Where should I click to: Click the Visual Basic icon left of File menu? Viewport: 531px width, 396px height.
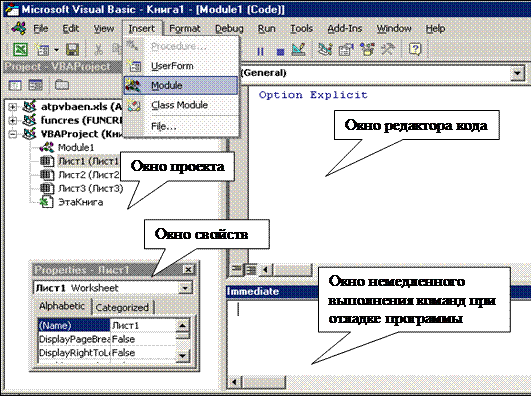tap(19, 28)
